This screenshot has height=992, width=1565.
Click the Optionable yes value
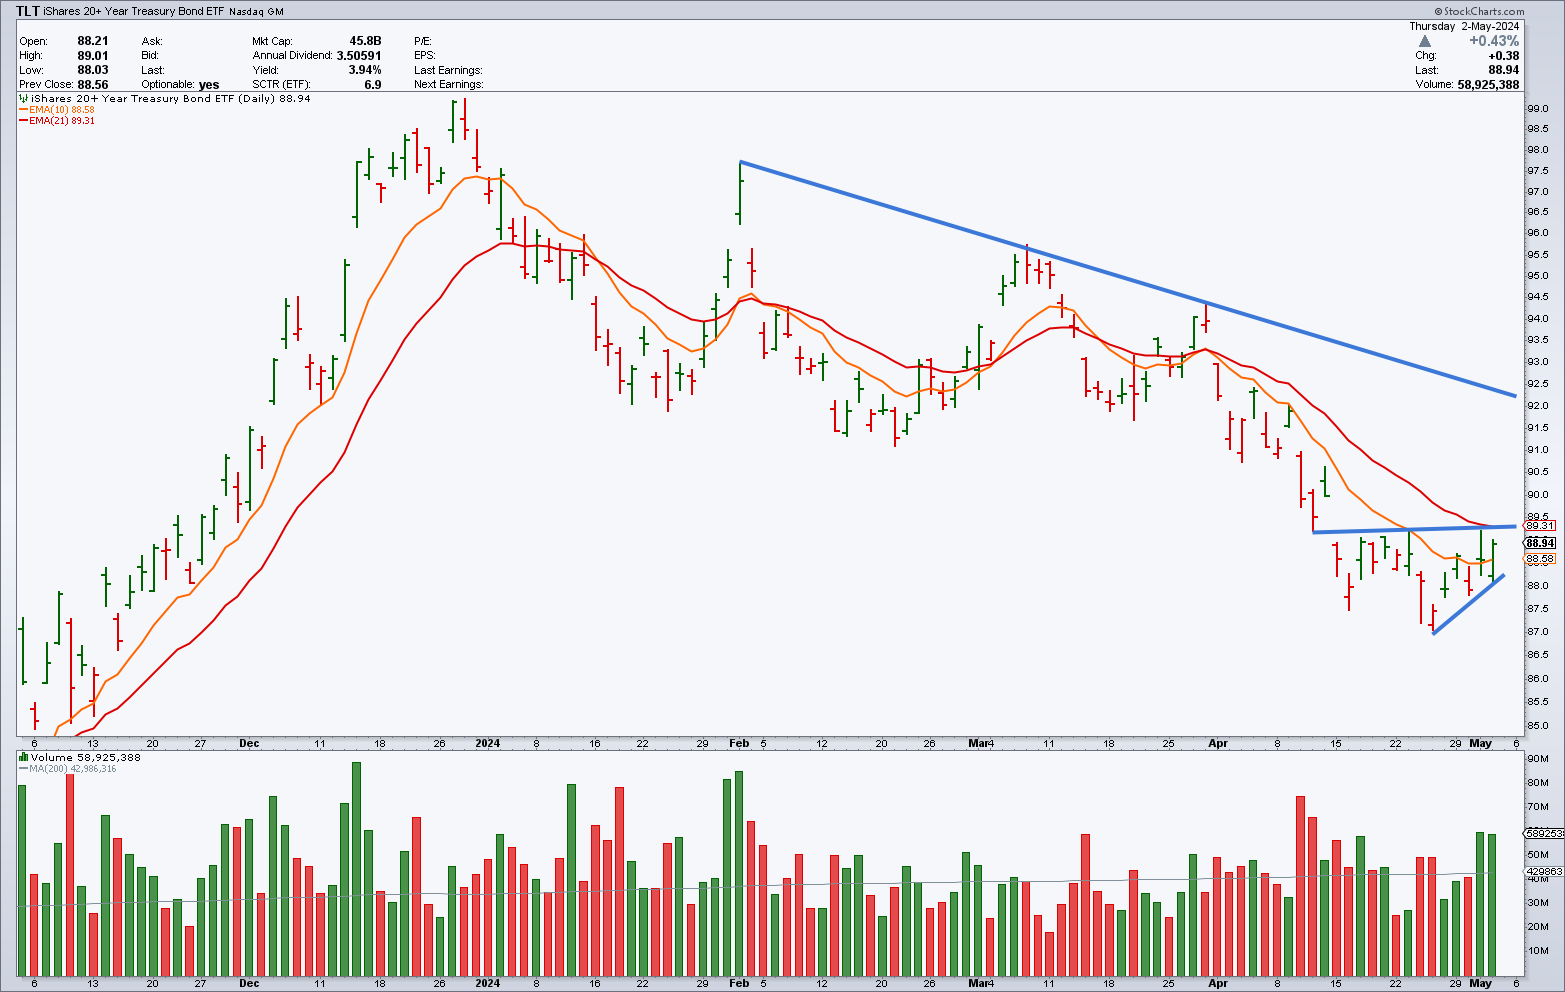pos(209,85)
